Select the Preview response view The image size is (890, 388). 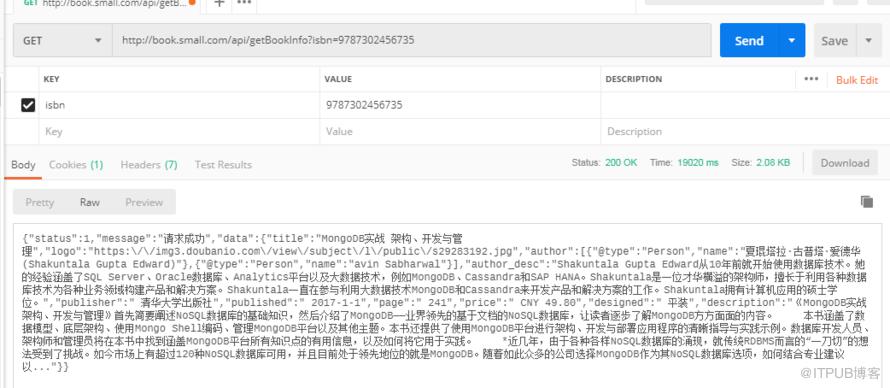click(x=144, y=202)
